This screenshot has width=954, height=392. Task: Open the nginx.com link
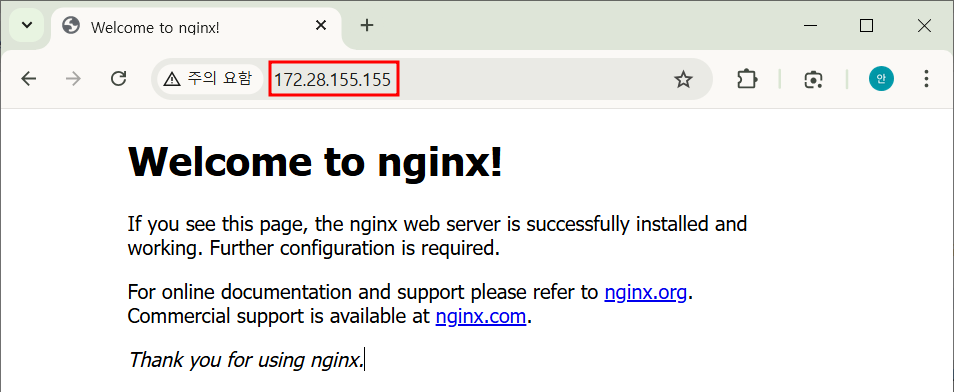(x=481, y=317)
